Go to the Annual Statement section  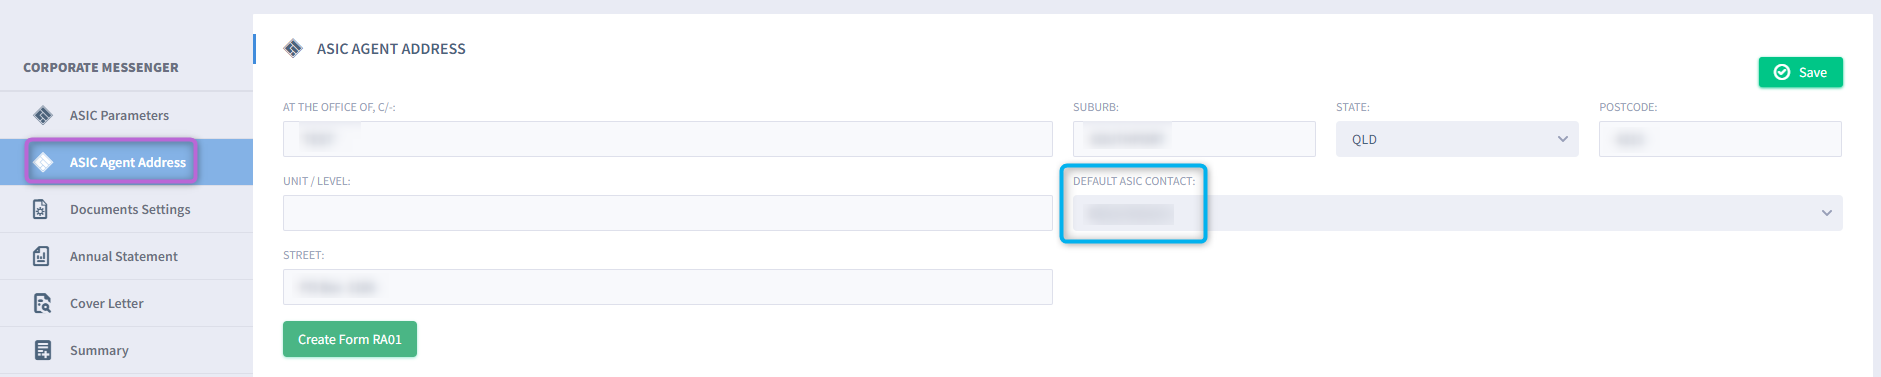(126, 256)
